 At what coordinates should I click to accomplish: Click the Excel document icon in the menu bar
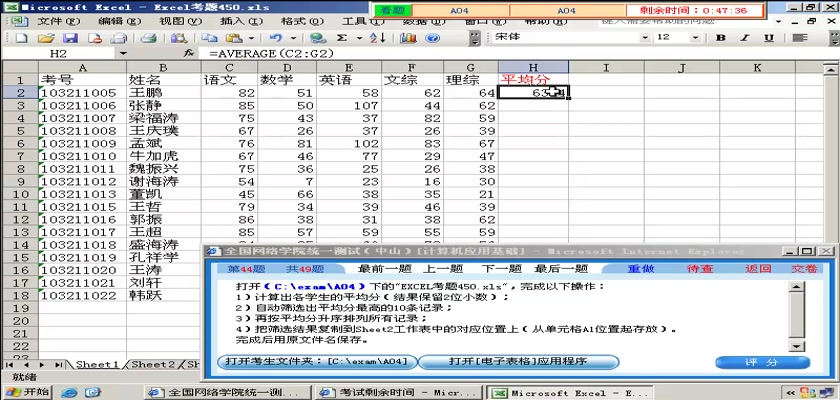coord(19,22)
